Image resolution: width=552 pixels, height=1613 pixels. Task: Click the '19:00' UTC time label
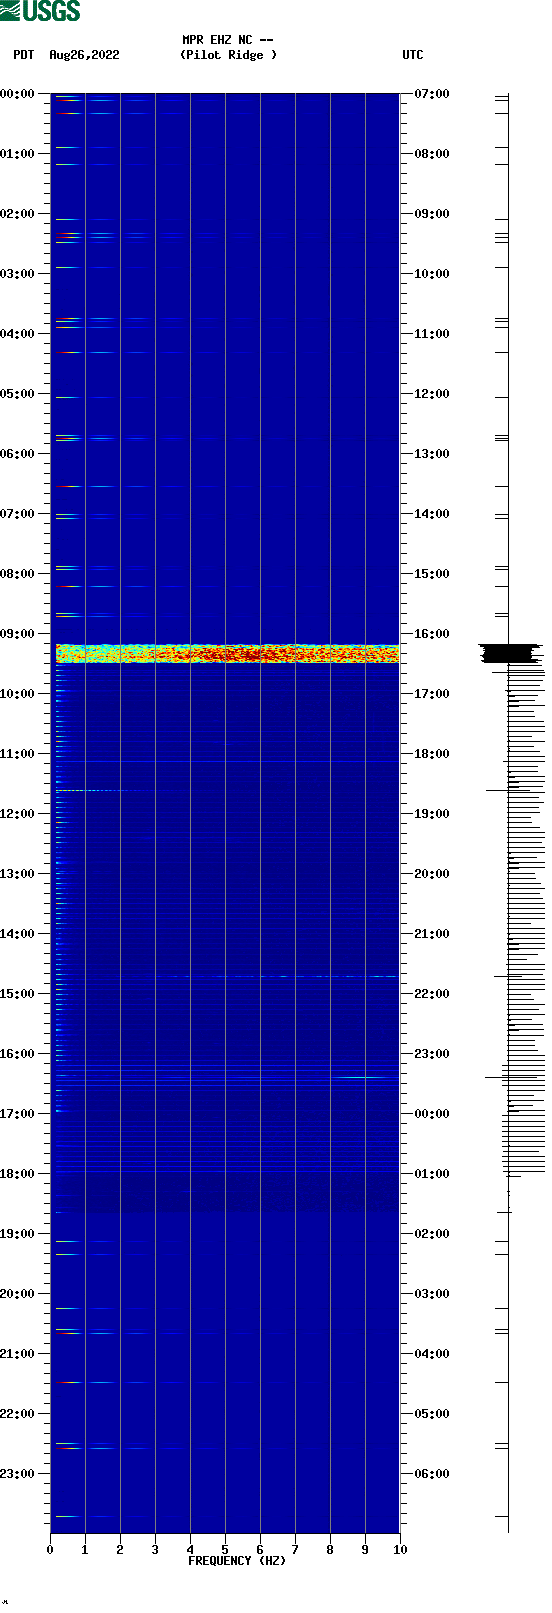pyautogui.click(x=432, y=814)
